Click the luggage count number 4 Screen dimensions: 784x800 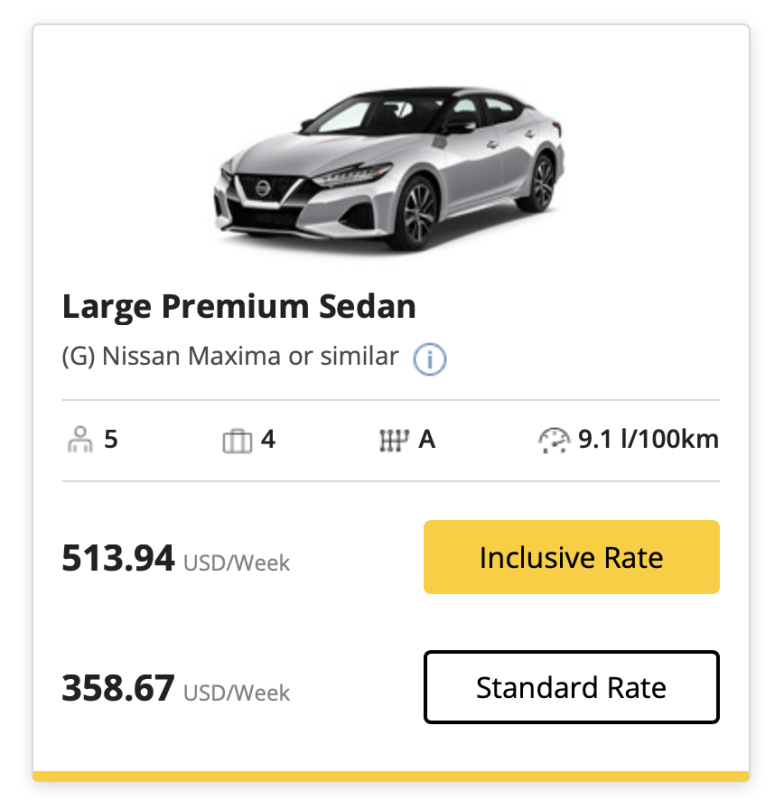click(268, 439)
